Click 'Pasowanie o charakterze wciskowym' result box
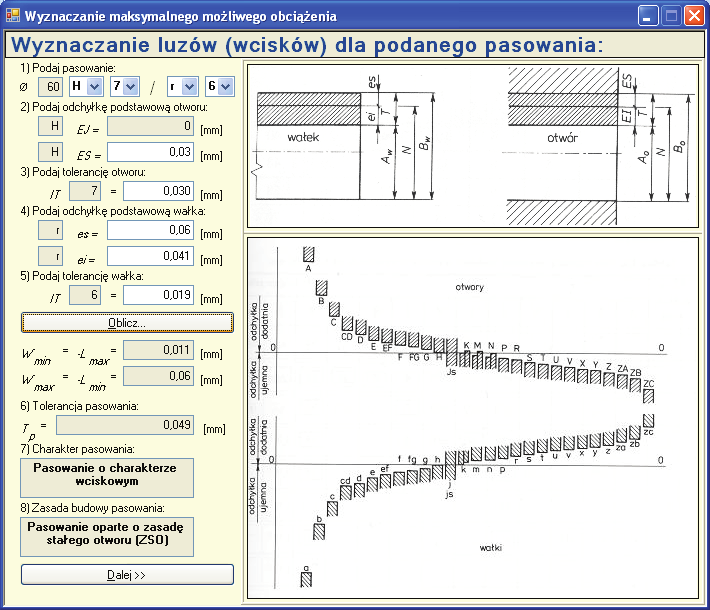710x610 pixels. (107, 478)
